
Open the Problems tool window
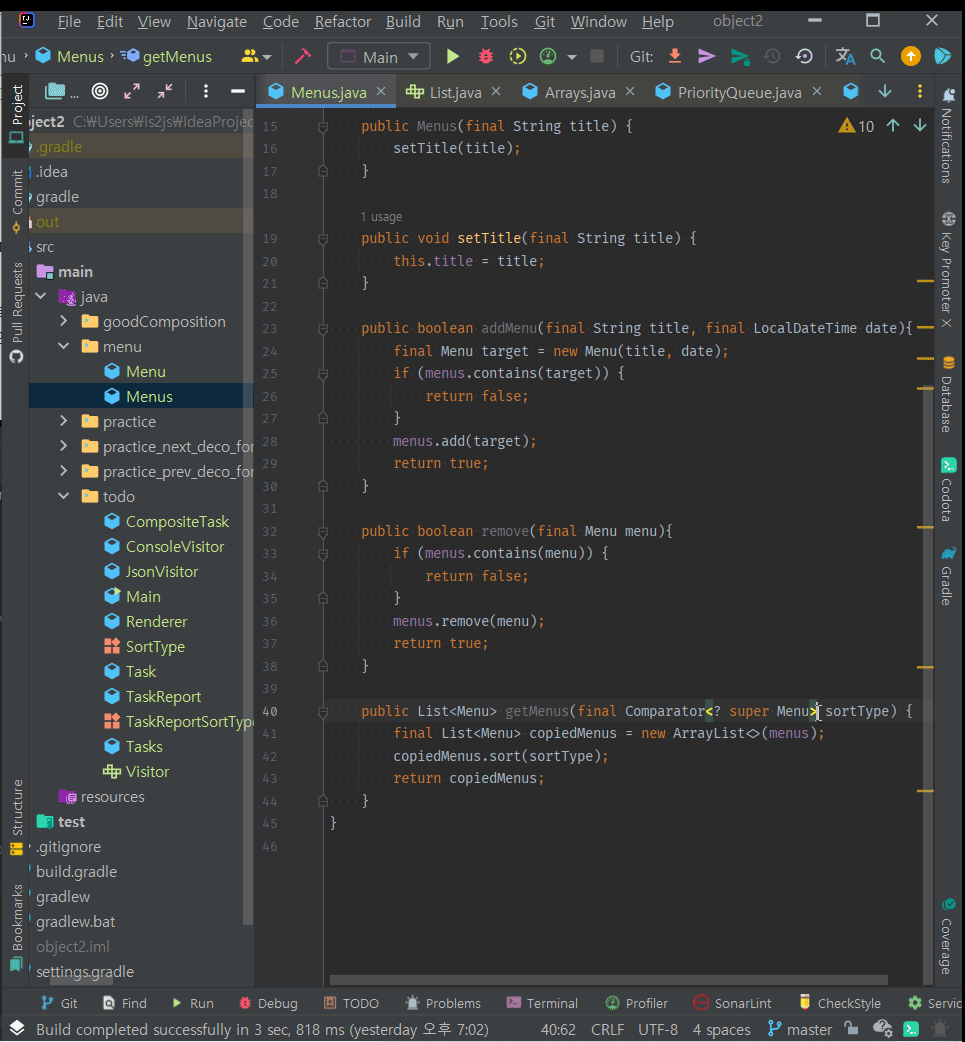pyautogui.click(x=443, y=1003)
